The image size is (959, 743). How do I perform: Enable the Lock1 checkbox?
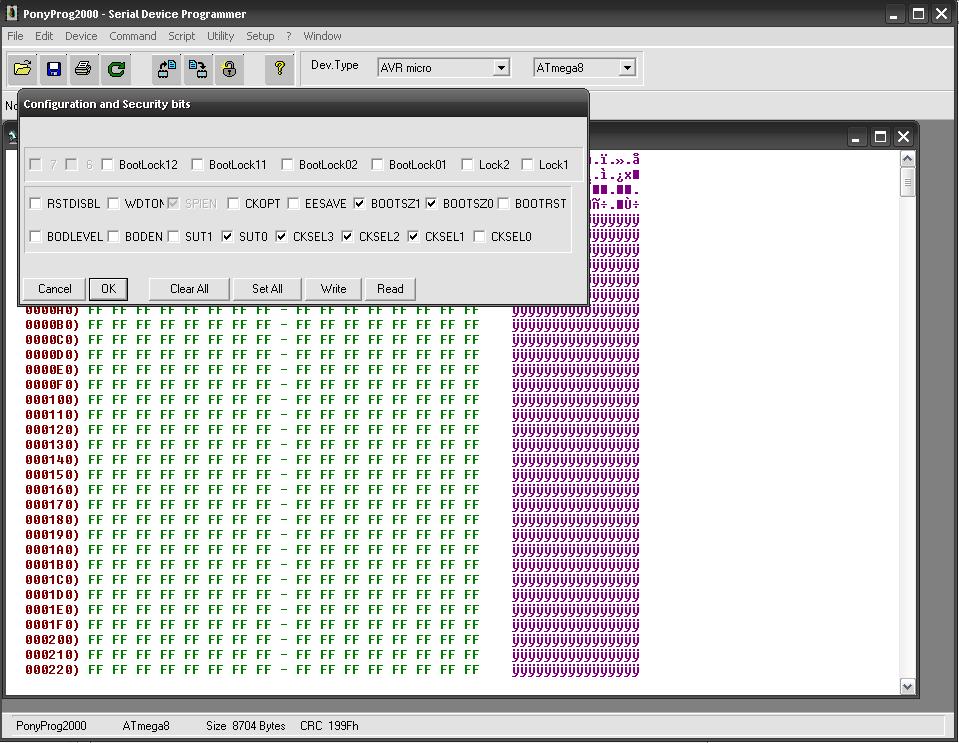(x=527, y=164)
